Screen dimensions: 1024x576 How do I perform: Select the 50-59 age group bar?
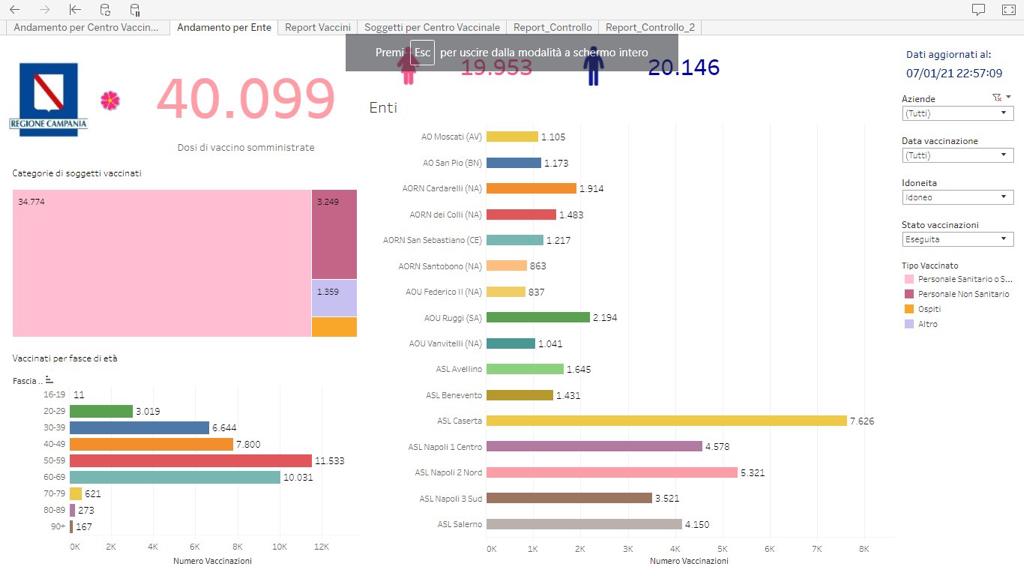tap(190, 461)
